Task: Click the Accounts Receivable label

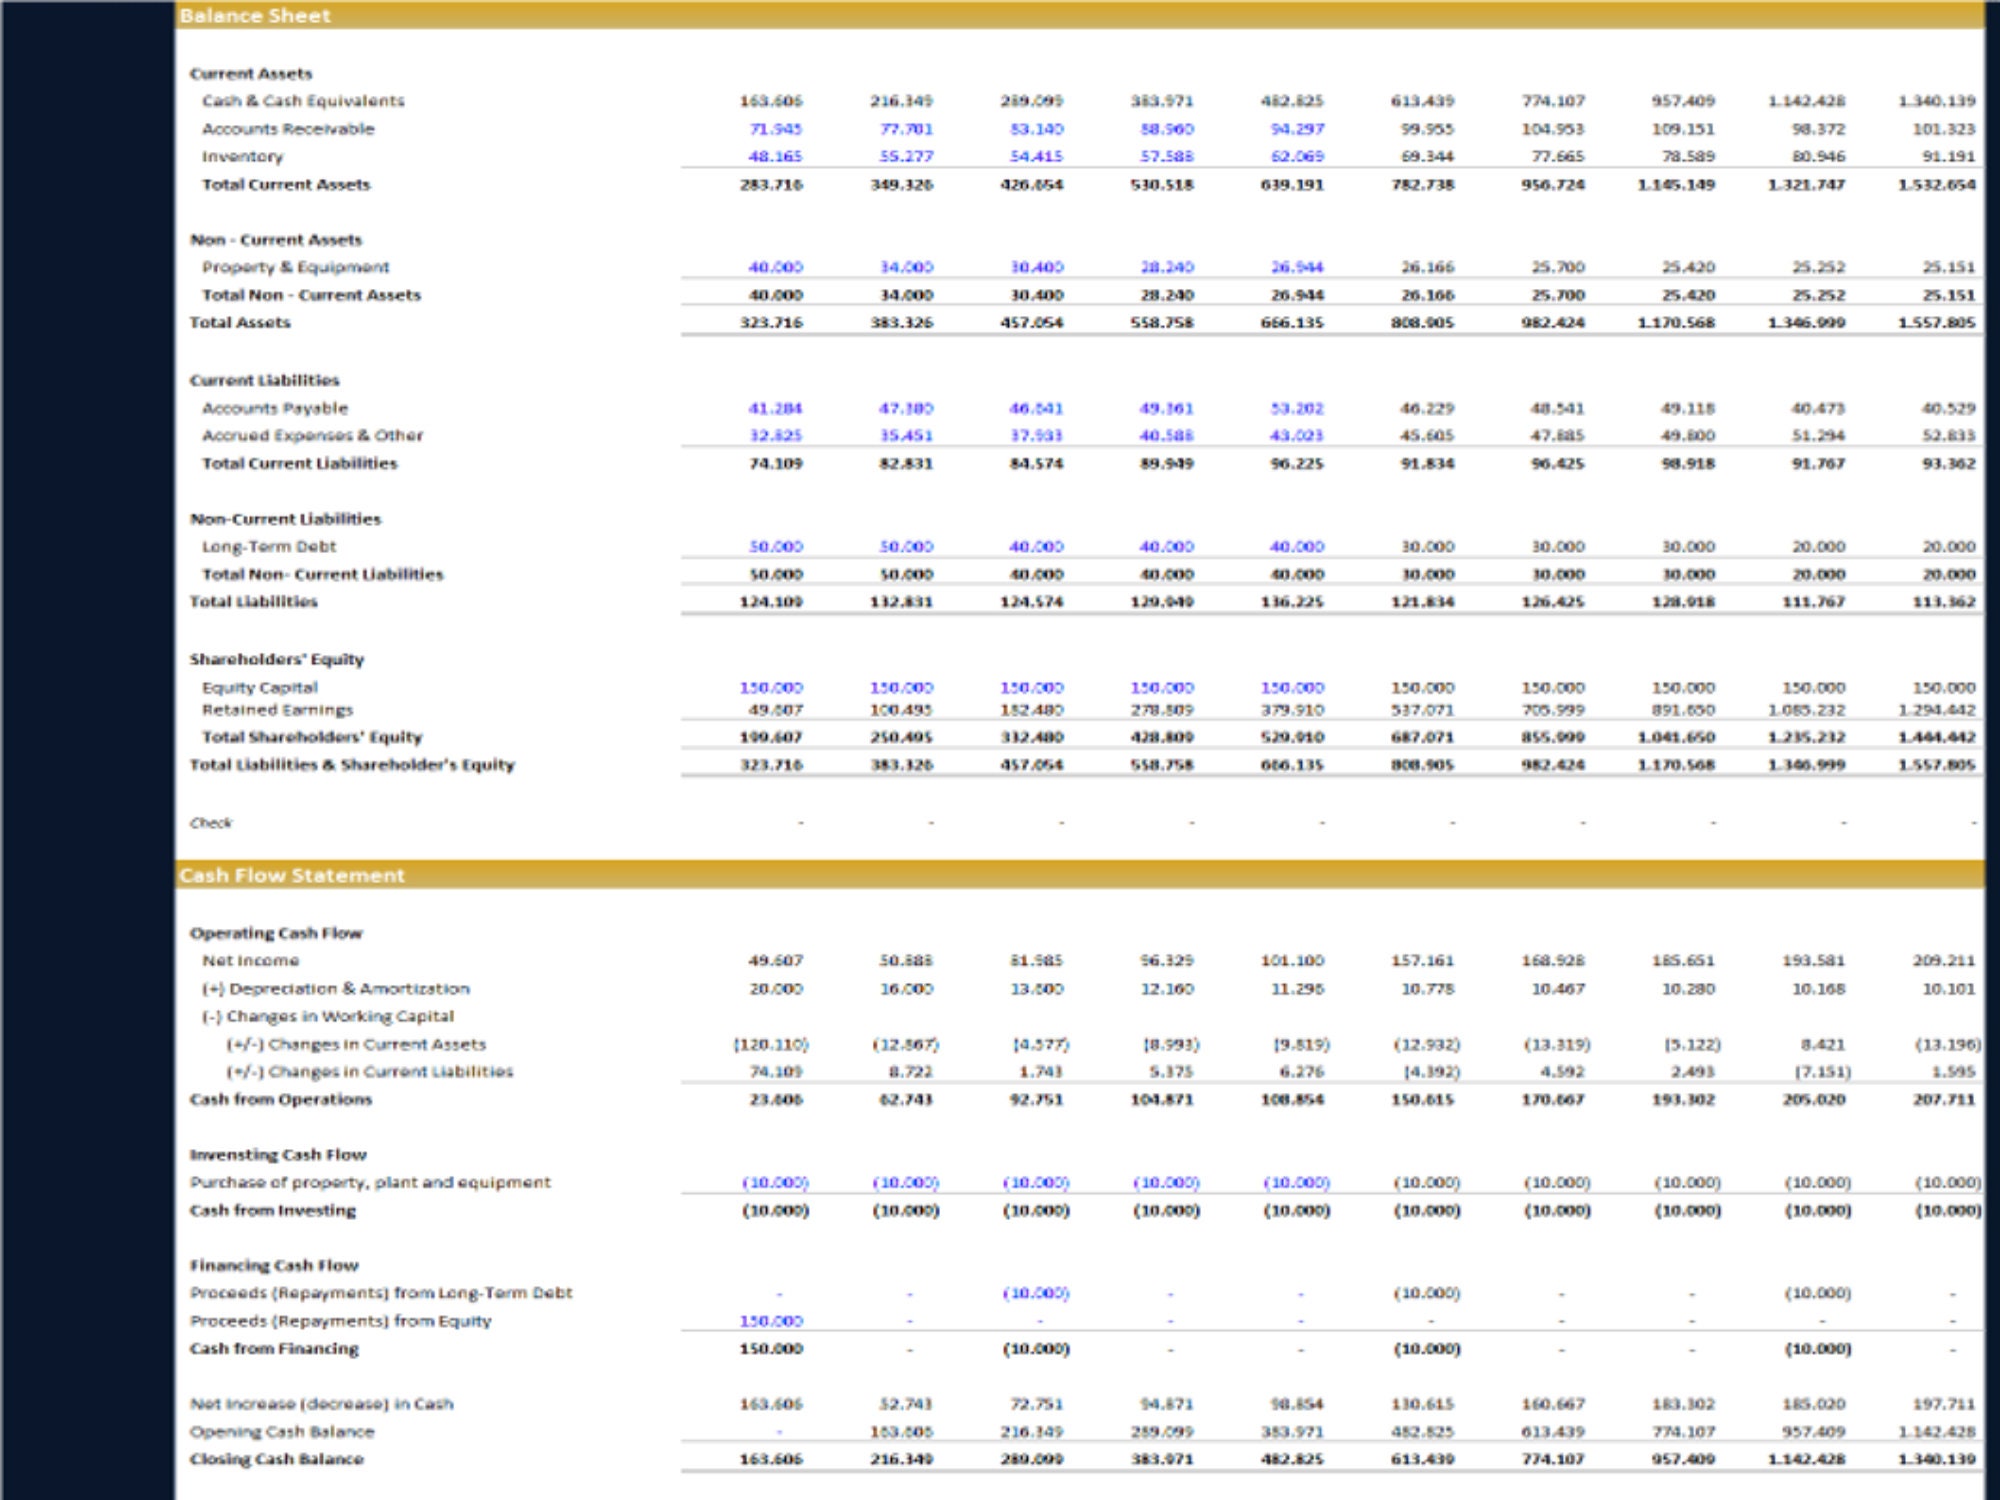Action: click(289, 129)
